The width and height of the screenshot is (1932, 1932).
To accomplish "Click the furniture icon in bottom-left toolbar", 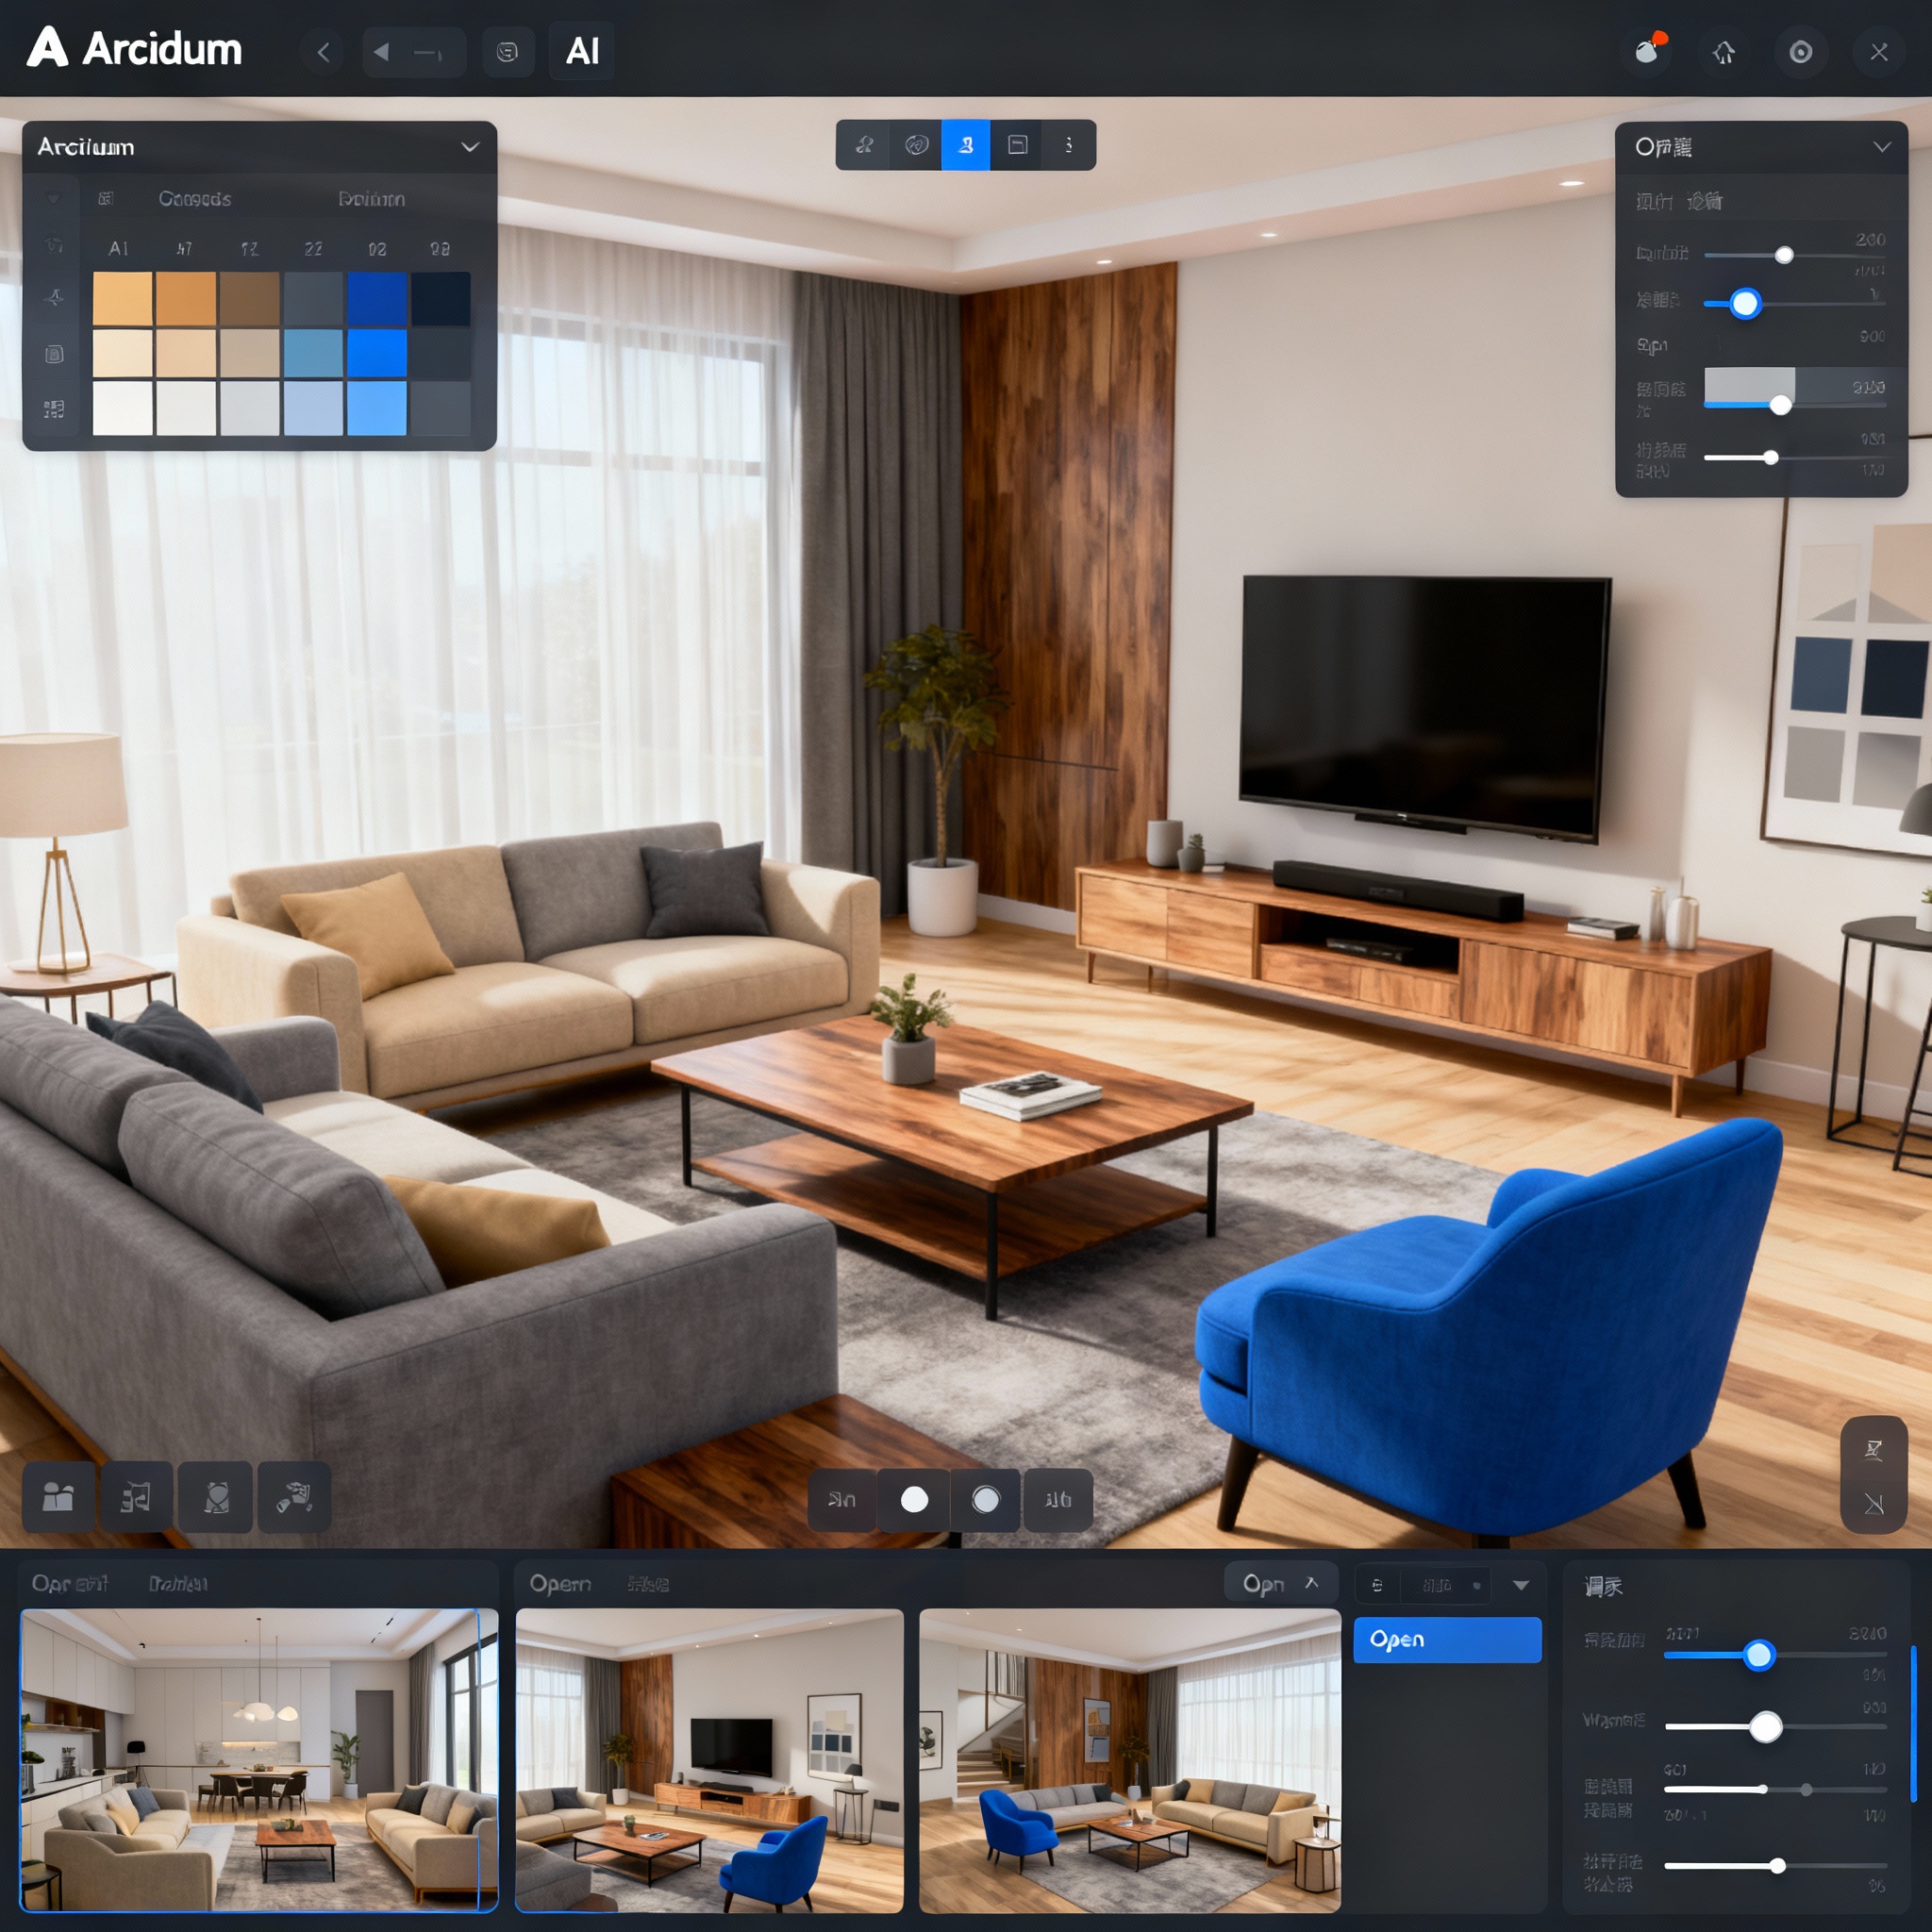I will [58, 1497].
